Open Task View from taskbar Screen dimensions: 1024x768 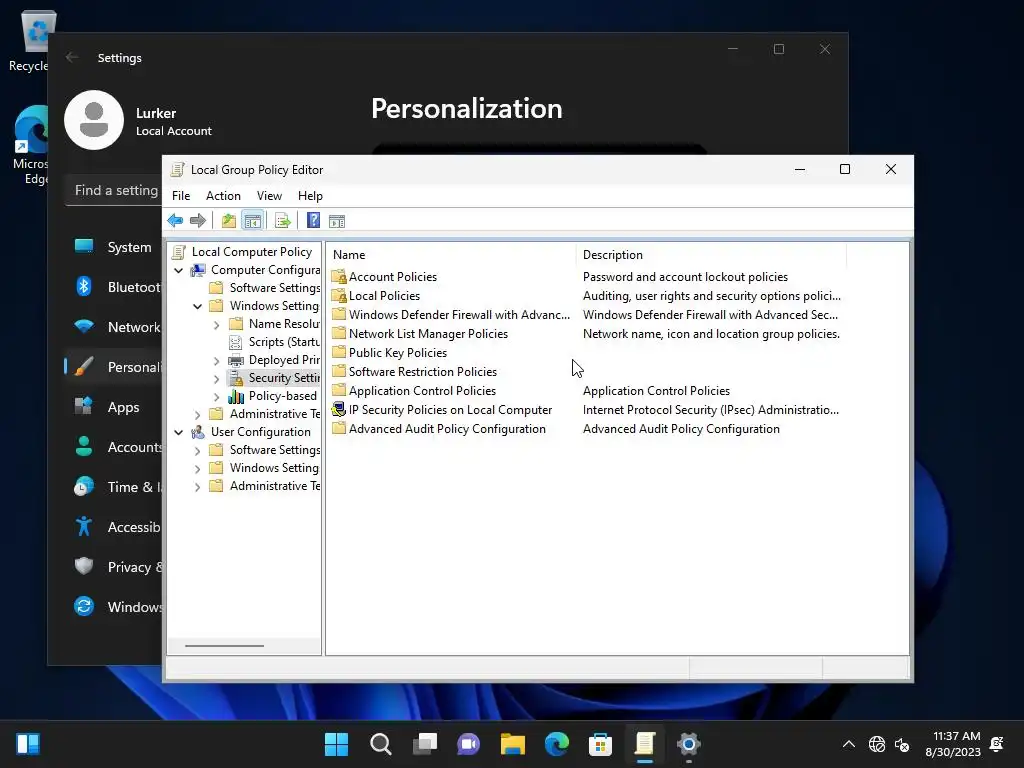tap(424, 744)
